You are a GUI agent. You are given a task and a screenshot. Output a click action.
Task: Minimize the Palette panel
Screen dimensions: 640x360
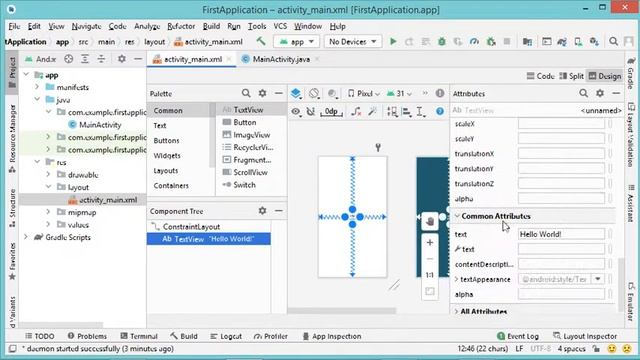[x=279, y=93]
